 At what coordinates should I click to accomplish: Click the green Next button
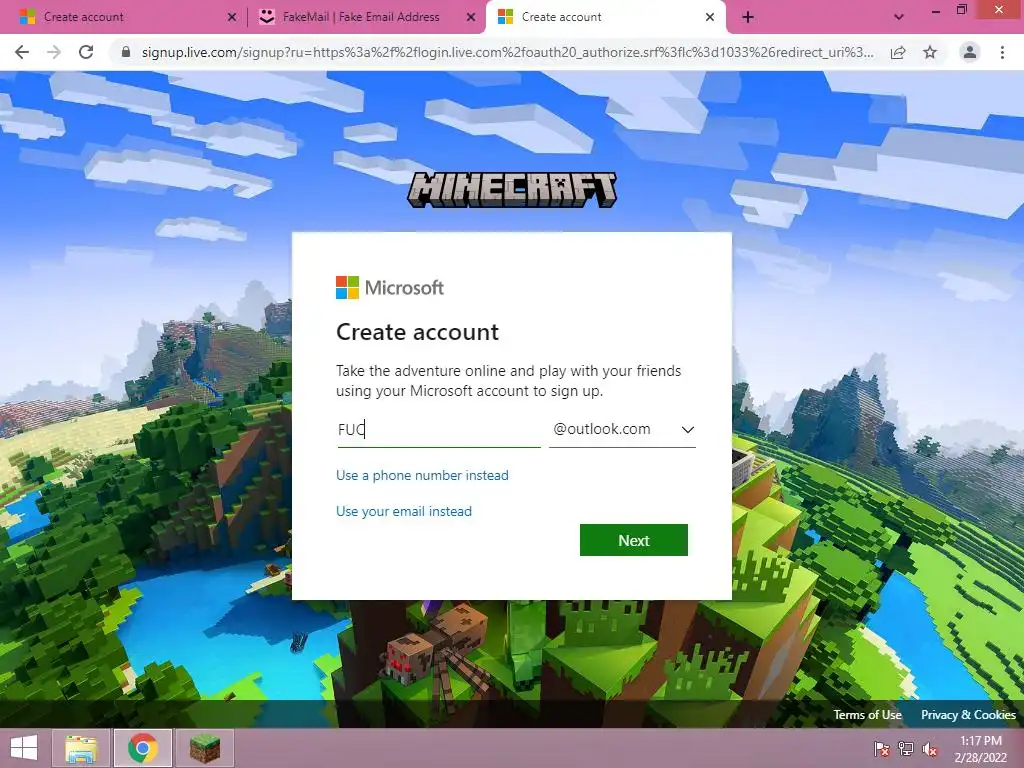click(x=633, y=540)
